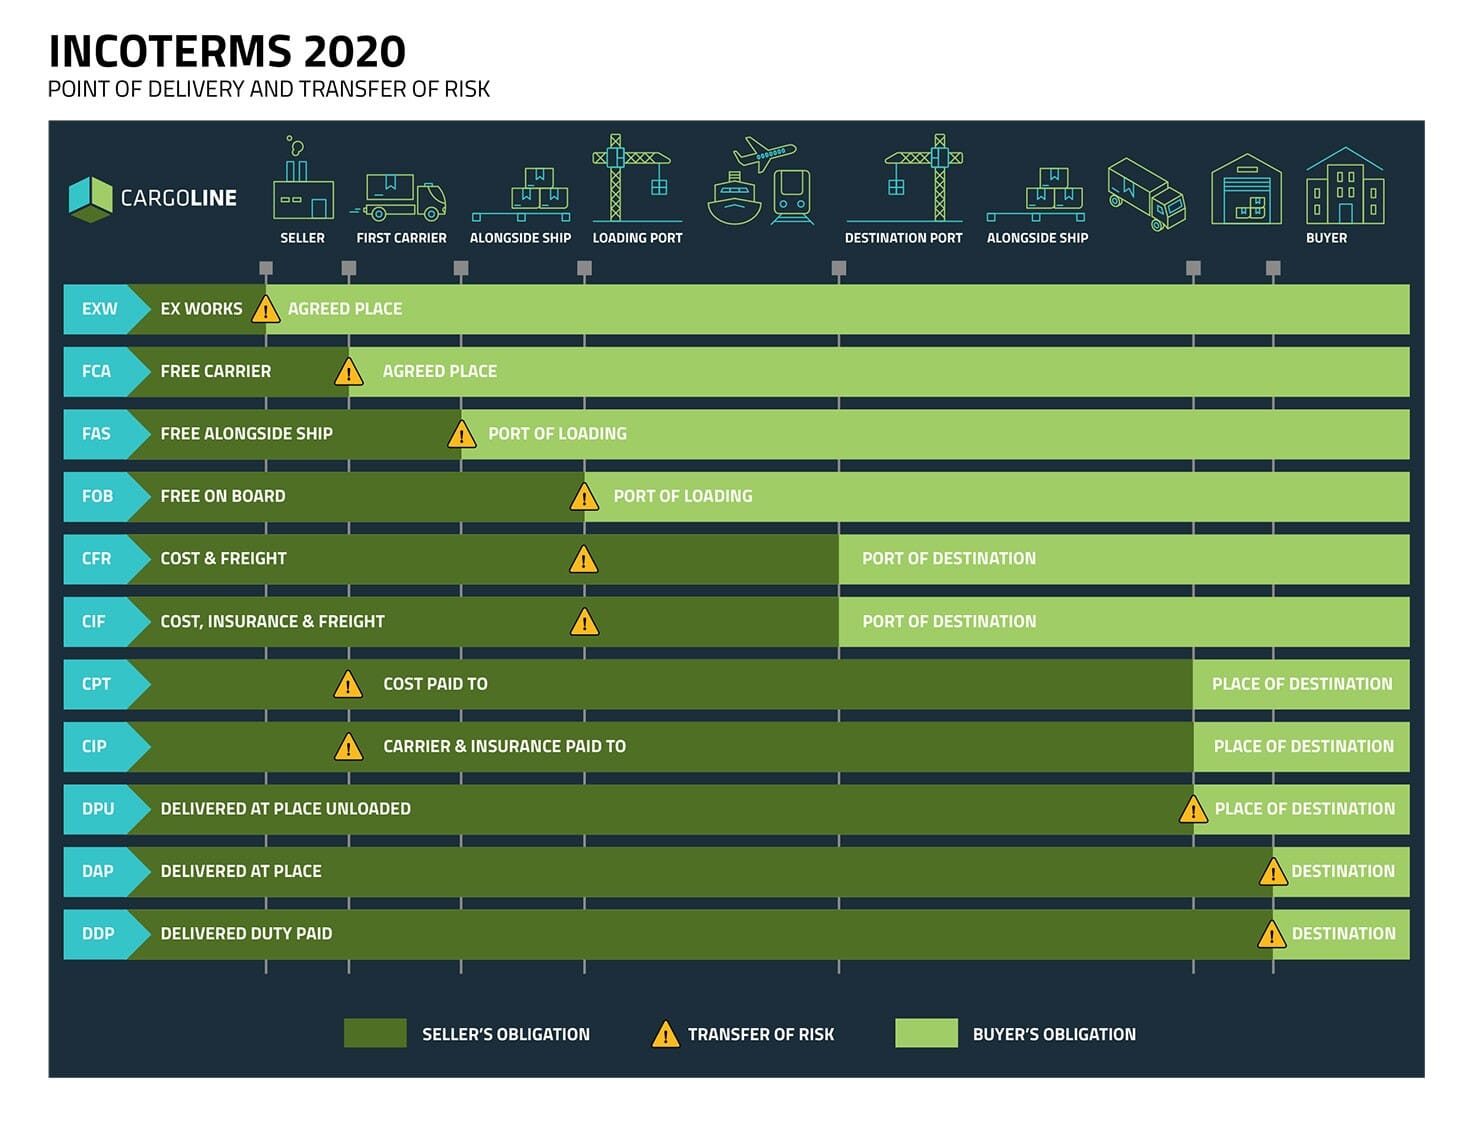This screenshot has height=1123, width=1471.
Task: Click the warning triangle in FAS row
Action: (x=461, y=434)
